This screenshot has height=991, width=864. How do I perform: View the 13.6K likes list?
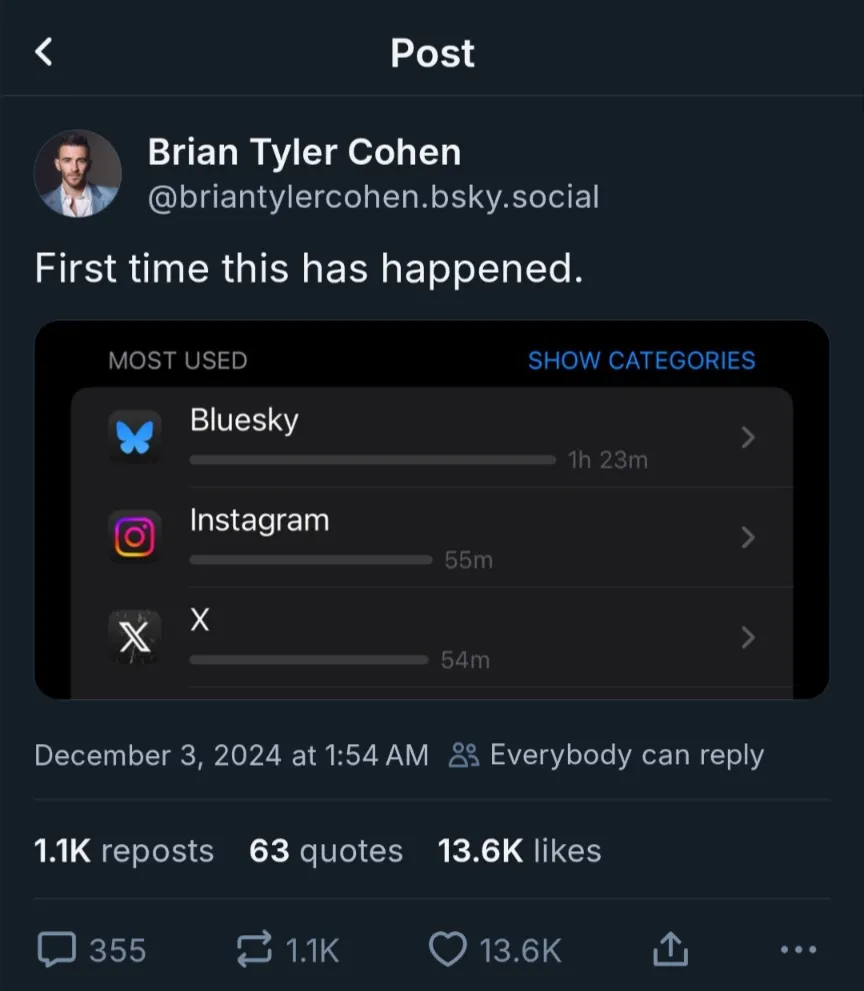519,851
